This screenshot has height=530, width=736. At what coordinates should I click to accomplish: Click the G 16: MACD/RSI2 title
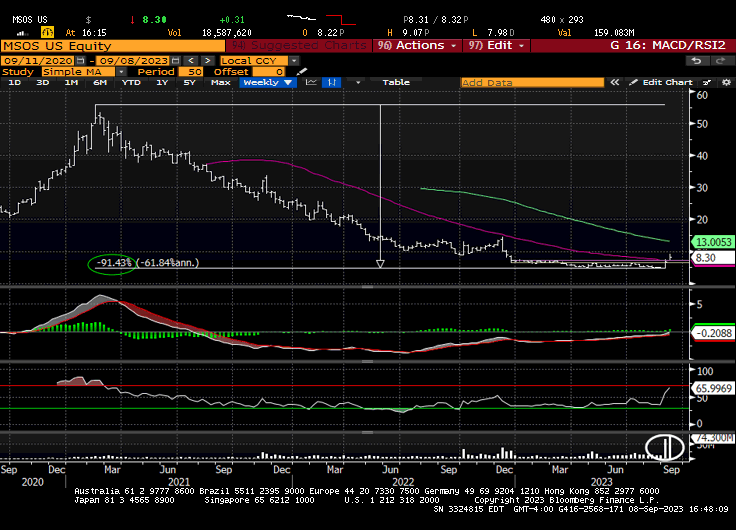coord(667,46)
